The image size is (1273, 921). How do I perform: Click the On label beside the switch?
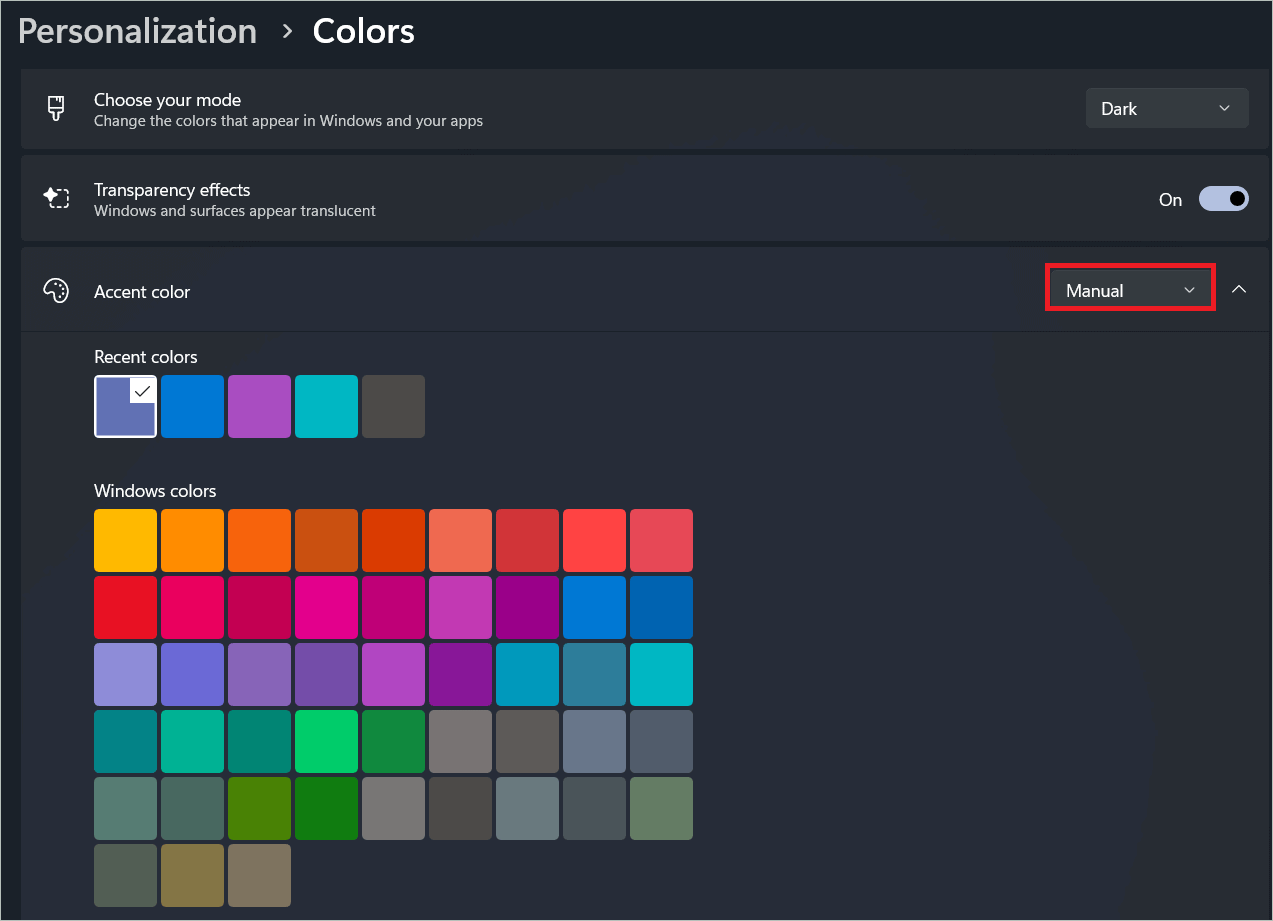(1170, 200)
